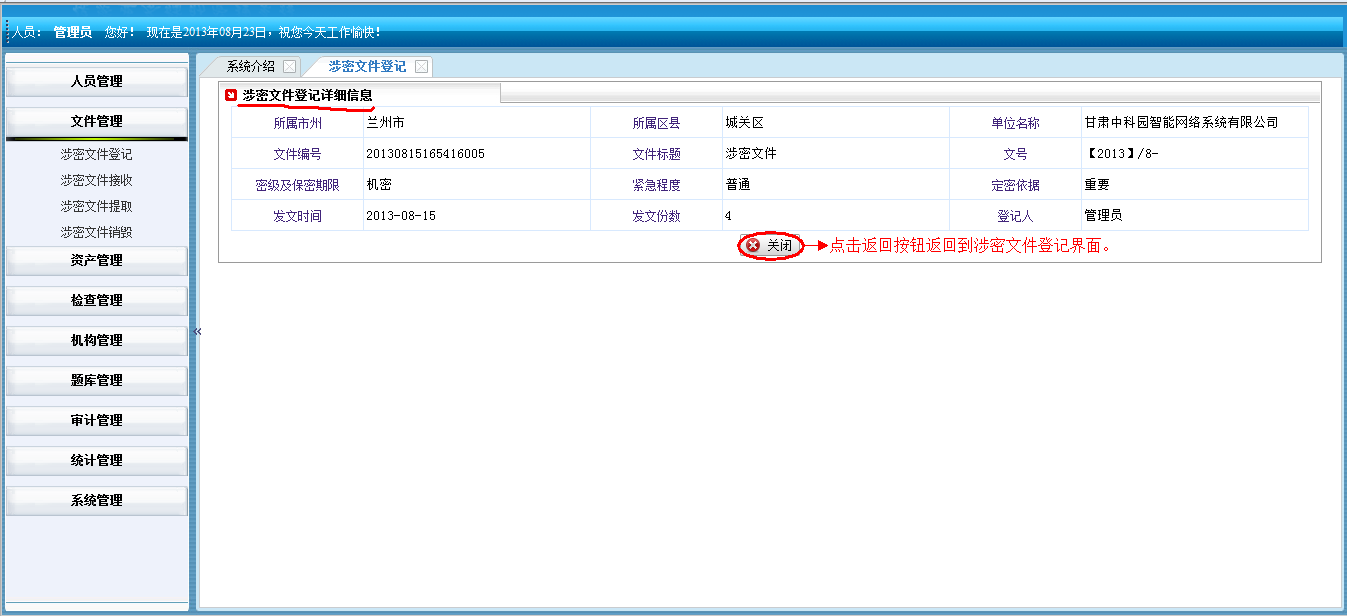Screen dimensions: 1347x616
Task: Click the 管理员 value beside 登记人
Action: pyautogui.click(x=1103, y=216)
